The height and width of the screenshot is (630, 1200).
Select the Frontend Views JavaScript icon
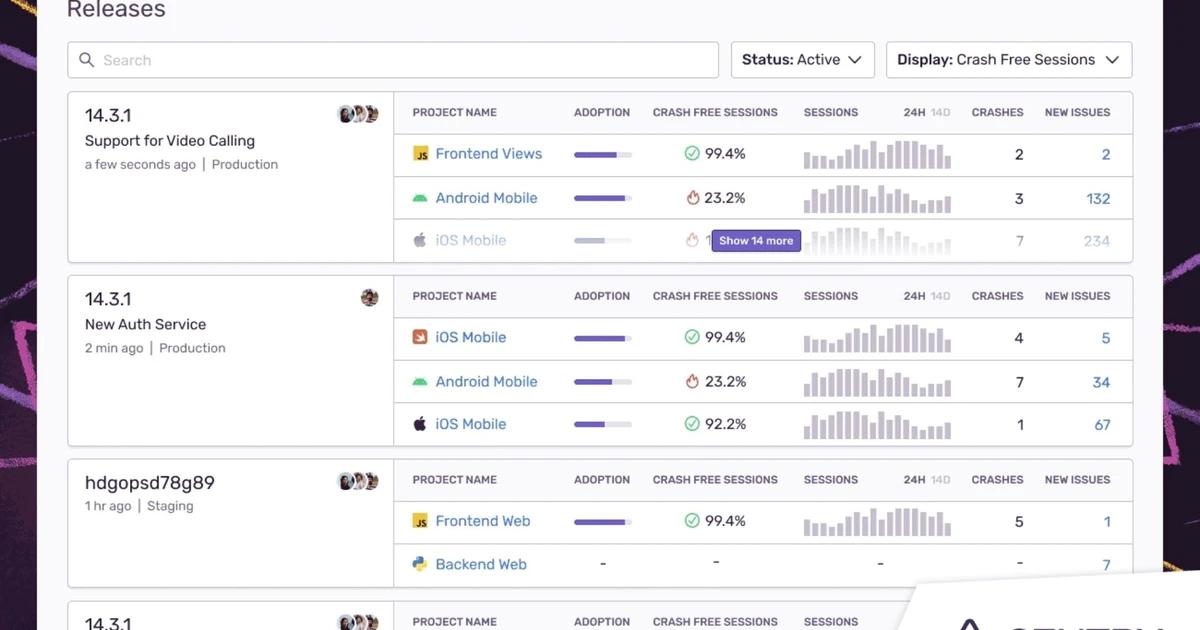[x=421, y=154]
